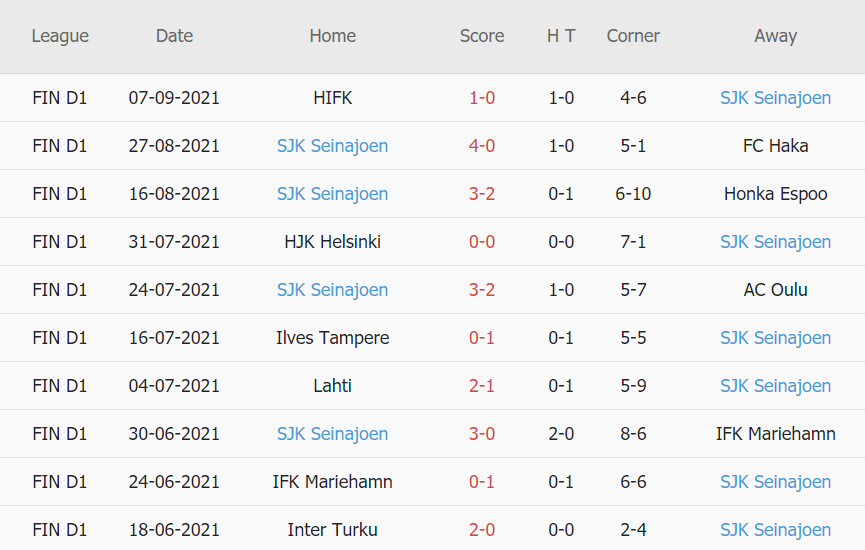Open SJK Seinajoen home link versus AC Oulu
This screenshot has width=865, height=550.
pyautogui.click(x=332, y=290)
